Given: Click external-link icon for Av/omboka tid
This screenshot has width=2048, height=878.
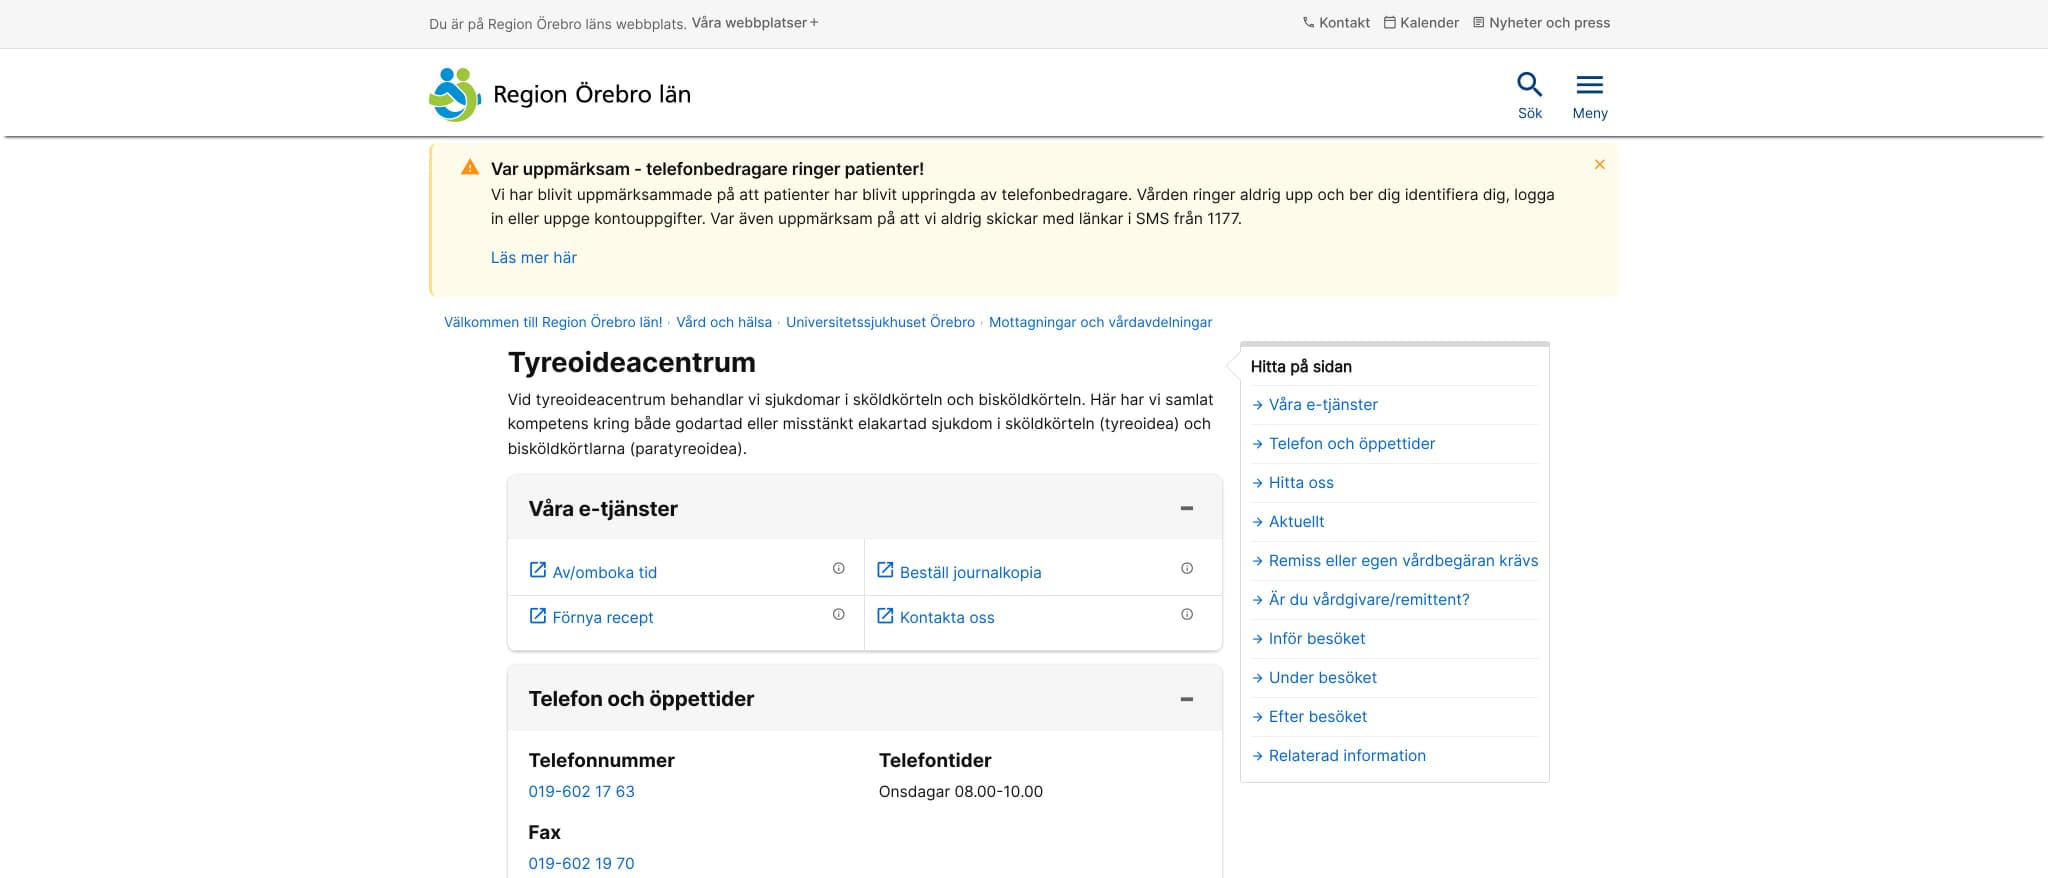Looking at the screenshot, I should point(538,570).
